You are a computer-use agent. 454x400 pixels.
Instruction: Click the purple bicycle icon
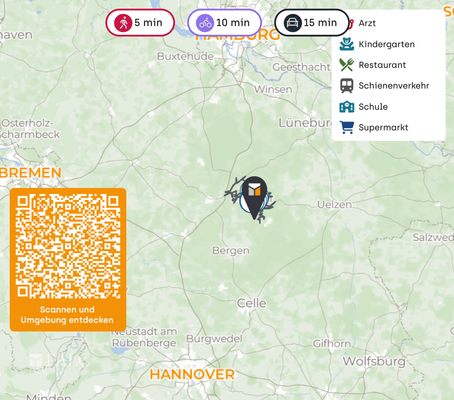point(205,23)
